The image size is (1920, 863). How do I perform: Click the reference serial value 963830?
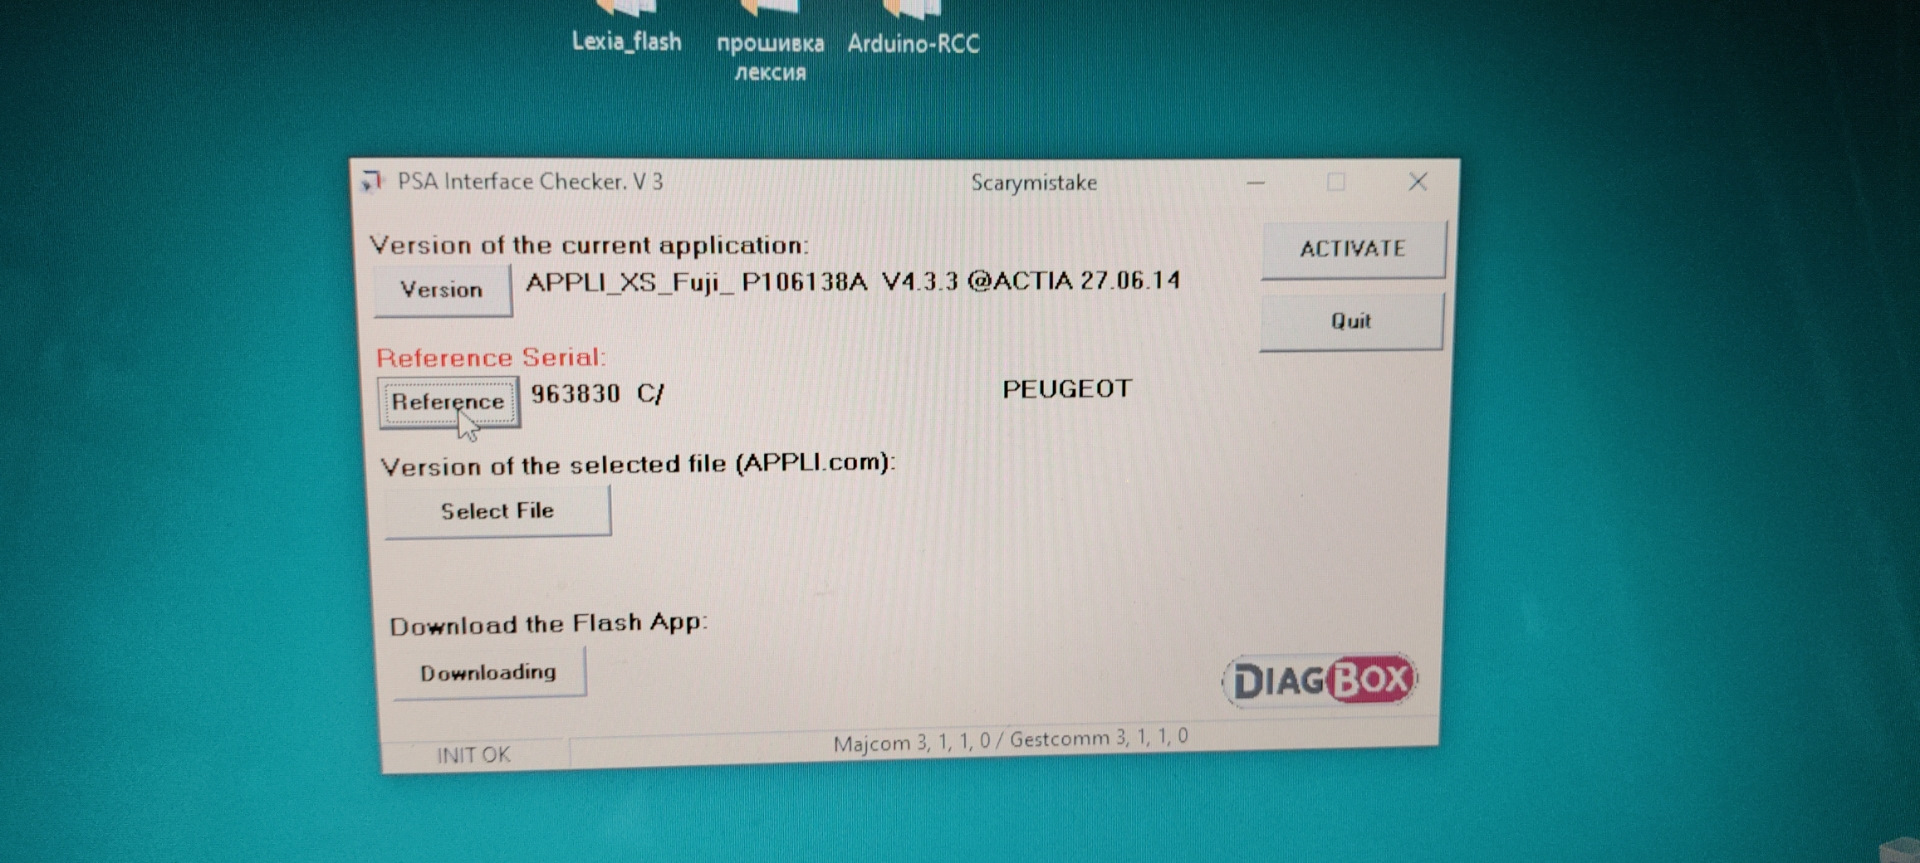(x=576, y=394)
